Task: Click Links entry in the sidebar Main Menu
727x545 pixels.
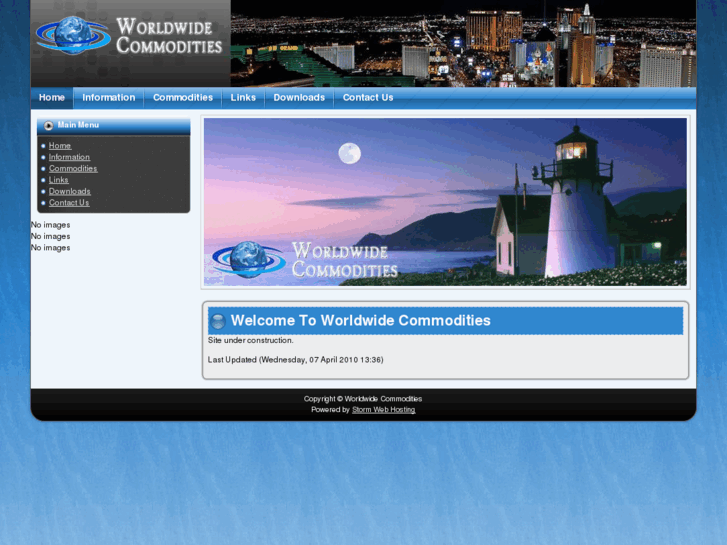Action: [x=59, y=180]
